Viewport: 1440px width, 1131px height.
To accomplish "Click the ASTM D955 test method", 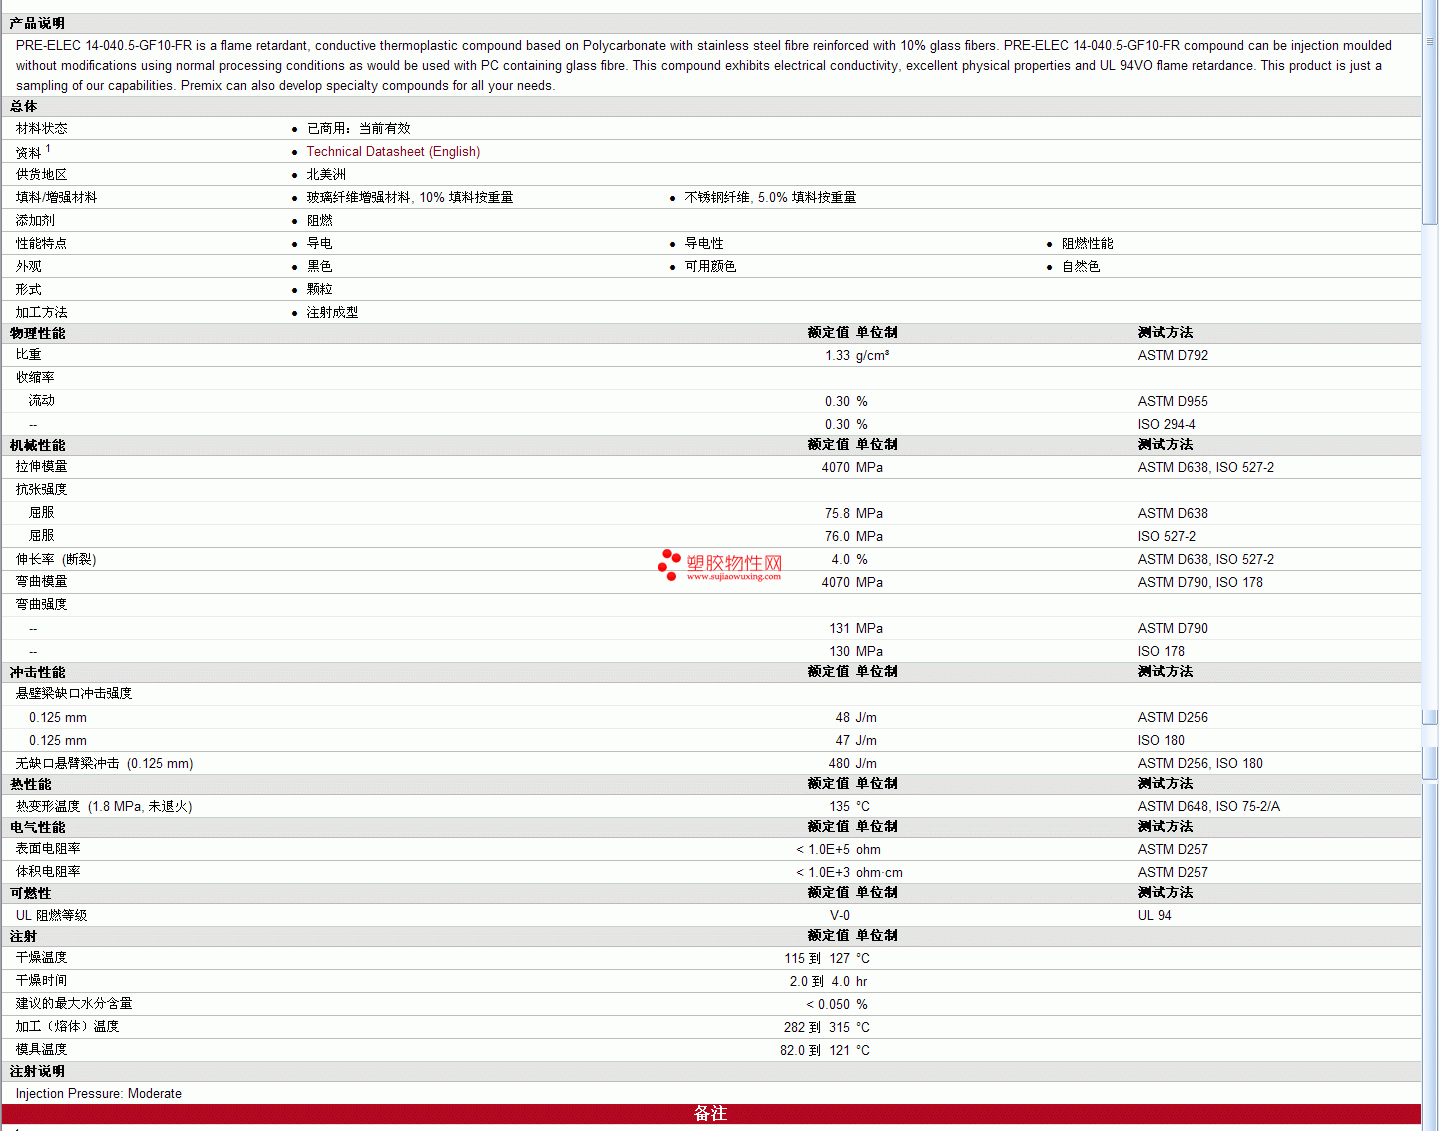I will point(1172,402).
